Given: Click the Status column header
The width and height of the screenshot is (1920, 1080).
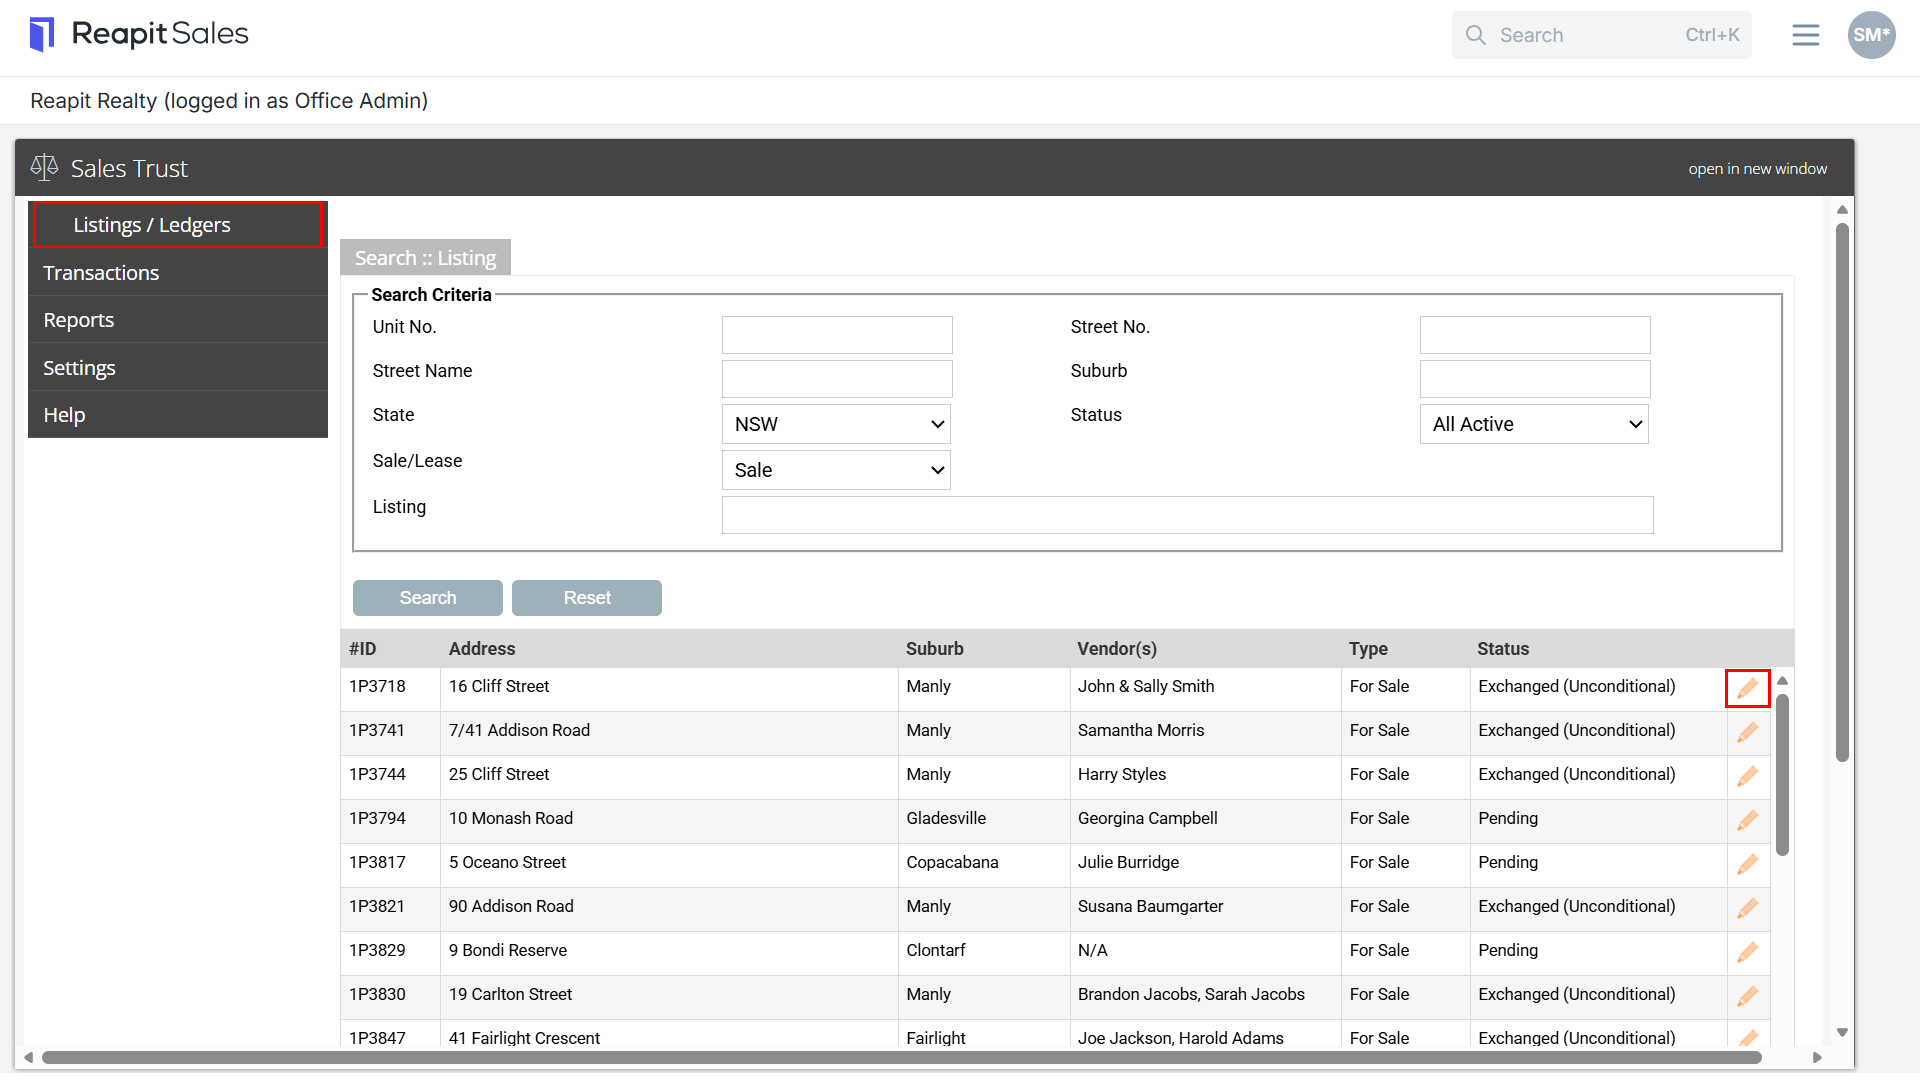Looking at the screenshot, I should tap(1503, 649).
